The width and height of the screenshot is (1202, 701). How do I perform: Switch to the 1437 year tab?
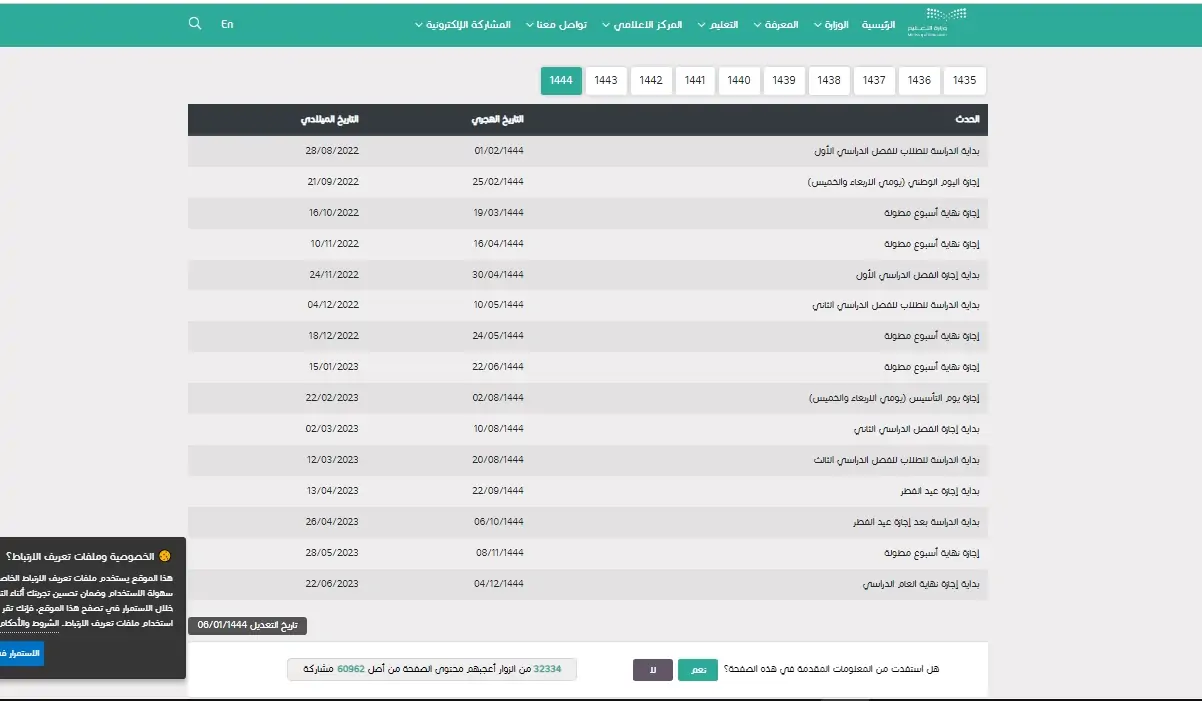click(x=875, y=81)
